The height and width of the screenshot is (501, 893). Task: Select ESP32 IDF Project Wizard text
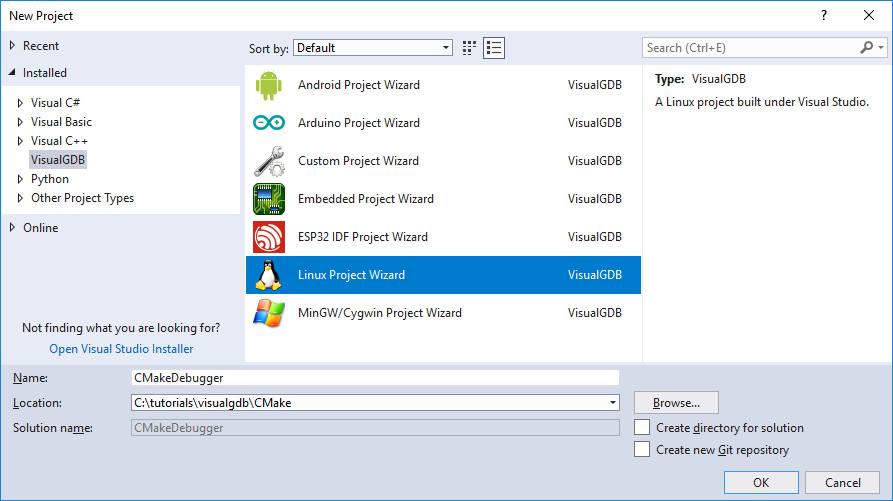pos(363,237)
